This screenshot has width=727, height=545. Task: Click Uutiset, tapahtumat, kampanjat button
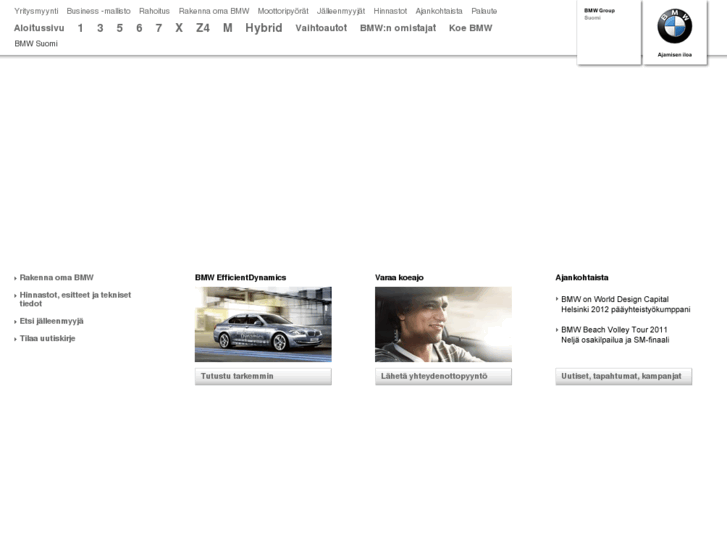pos(624,376)
